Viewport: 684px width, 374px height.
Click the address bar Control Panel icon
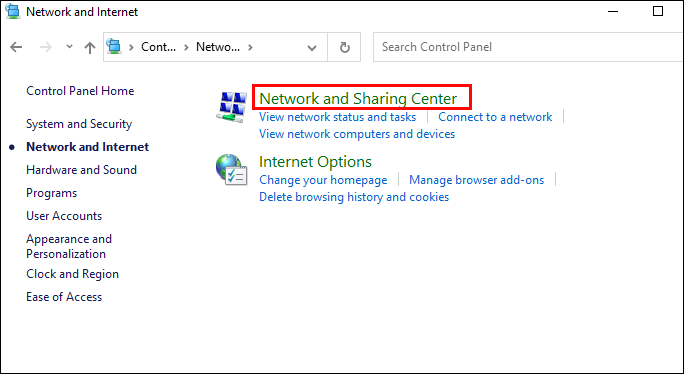pos(114,46)
